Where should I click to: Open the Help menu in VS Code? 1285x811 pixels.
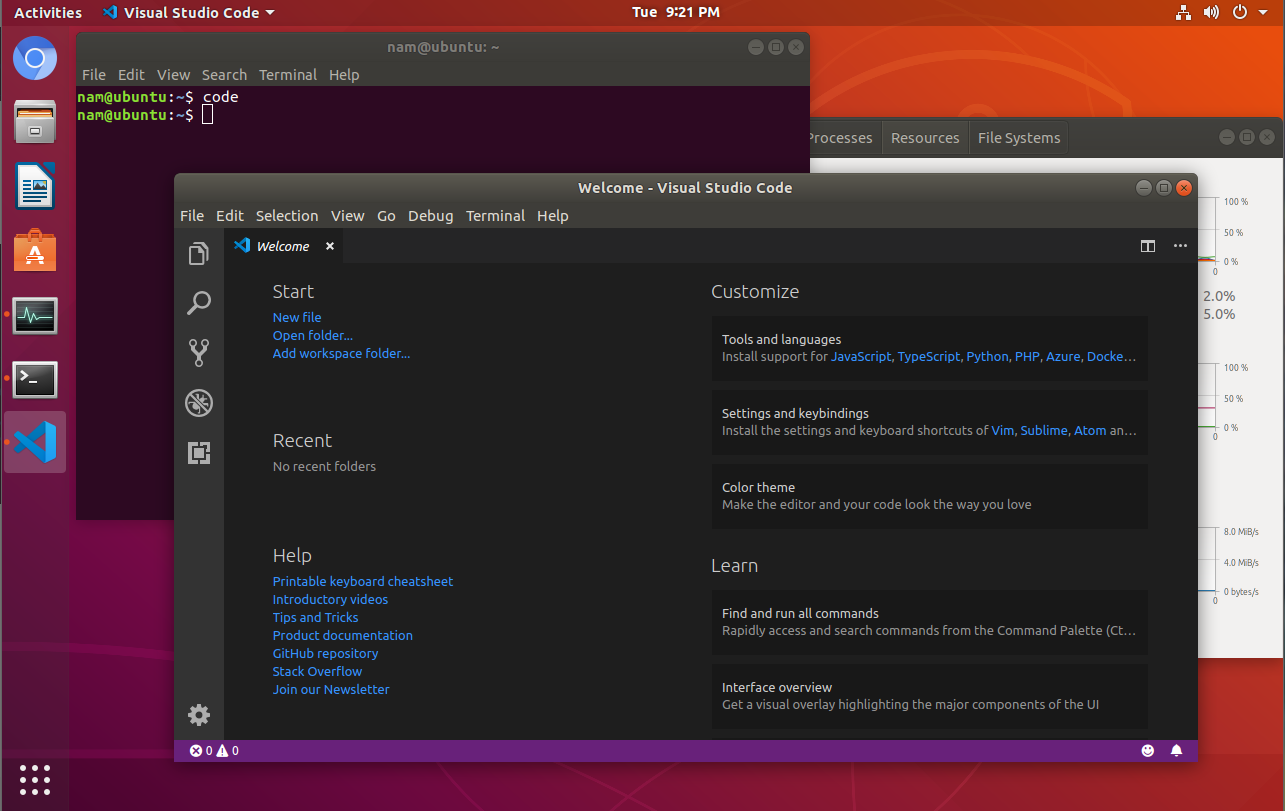(553, 216)
